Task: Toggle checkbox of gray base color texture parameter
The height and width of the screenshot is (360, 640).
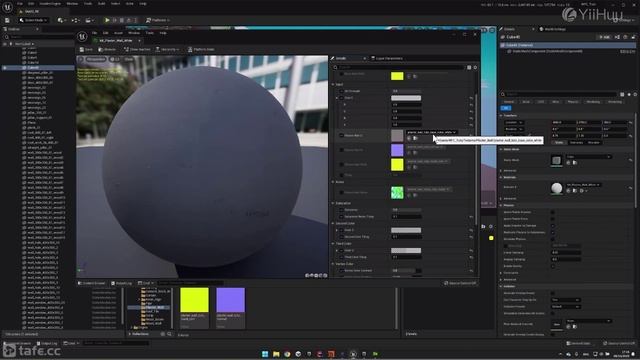Action: 341,135
